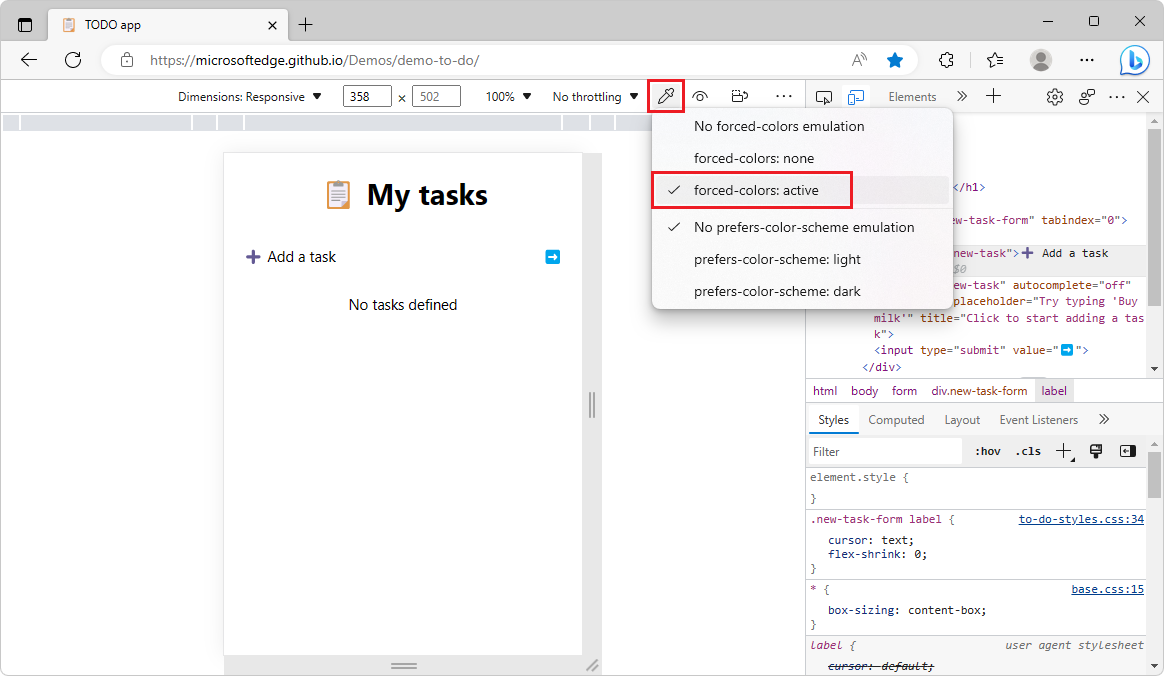
Task: Select body in the breadcrumb
Action: pyautogui.click(x=864, y=391)
